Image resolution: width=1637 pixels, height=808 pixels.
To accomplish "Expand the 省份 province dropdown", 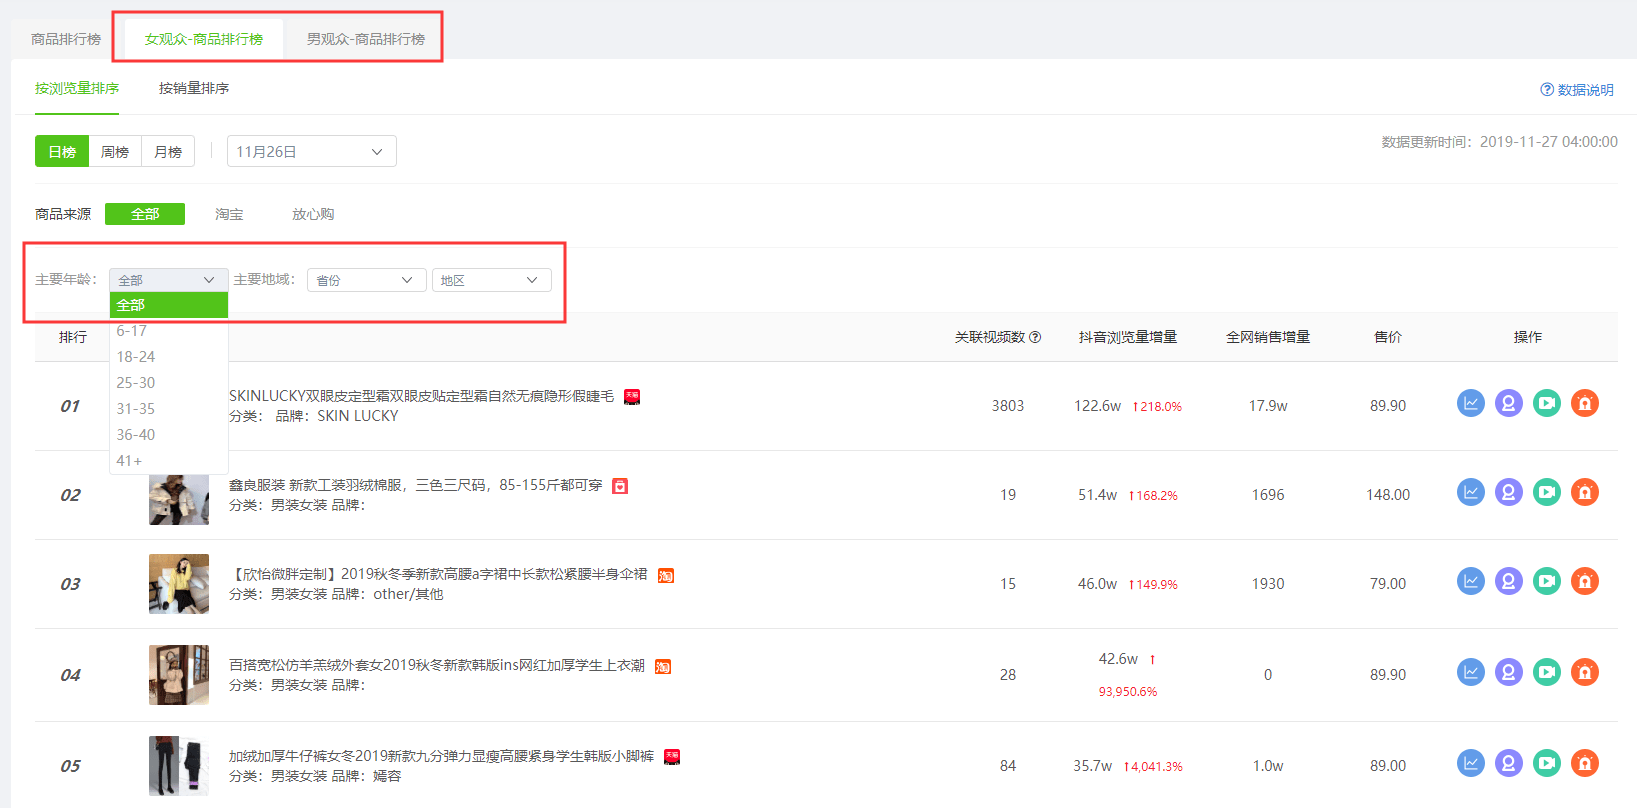I will pyautogui.click(x=366, y=281).
